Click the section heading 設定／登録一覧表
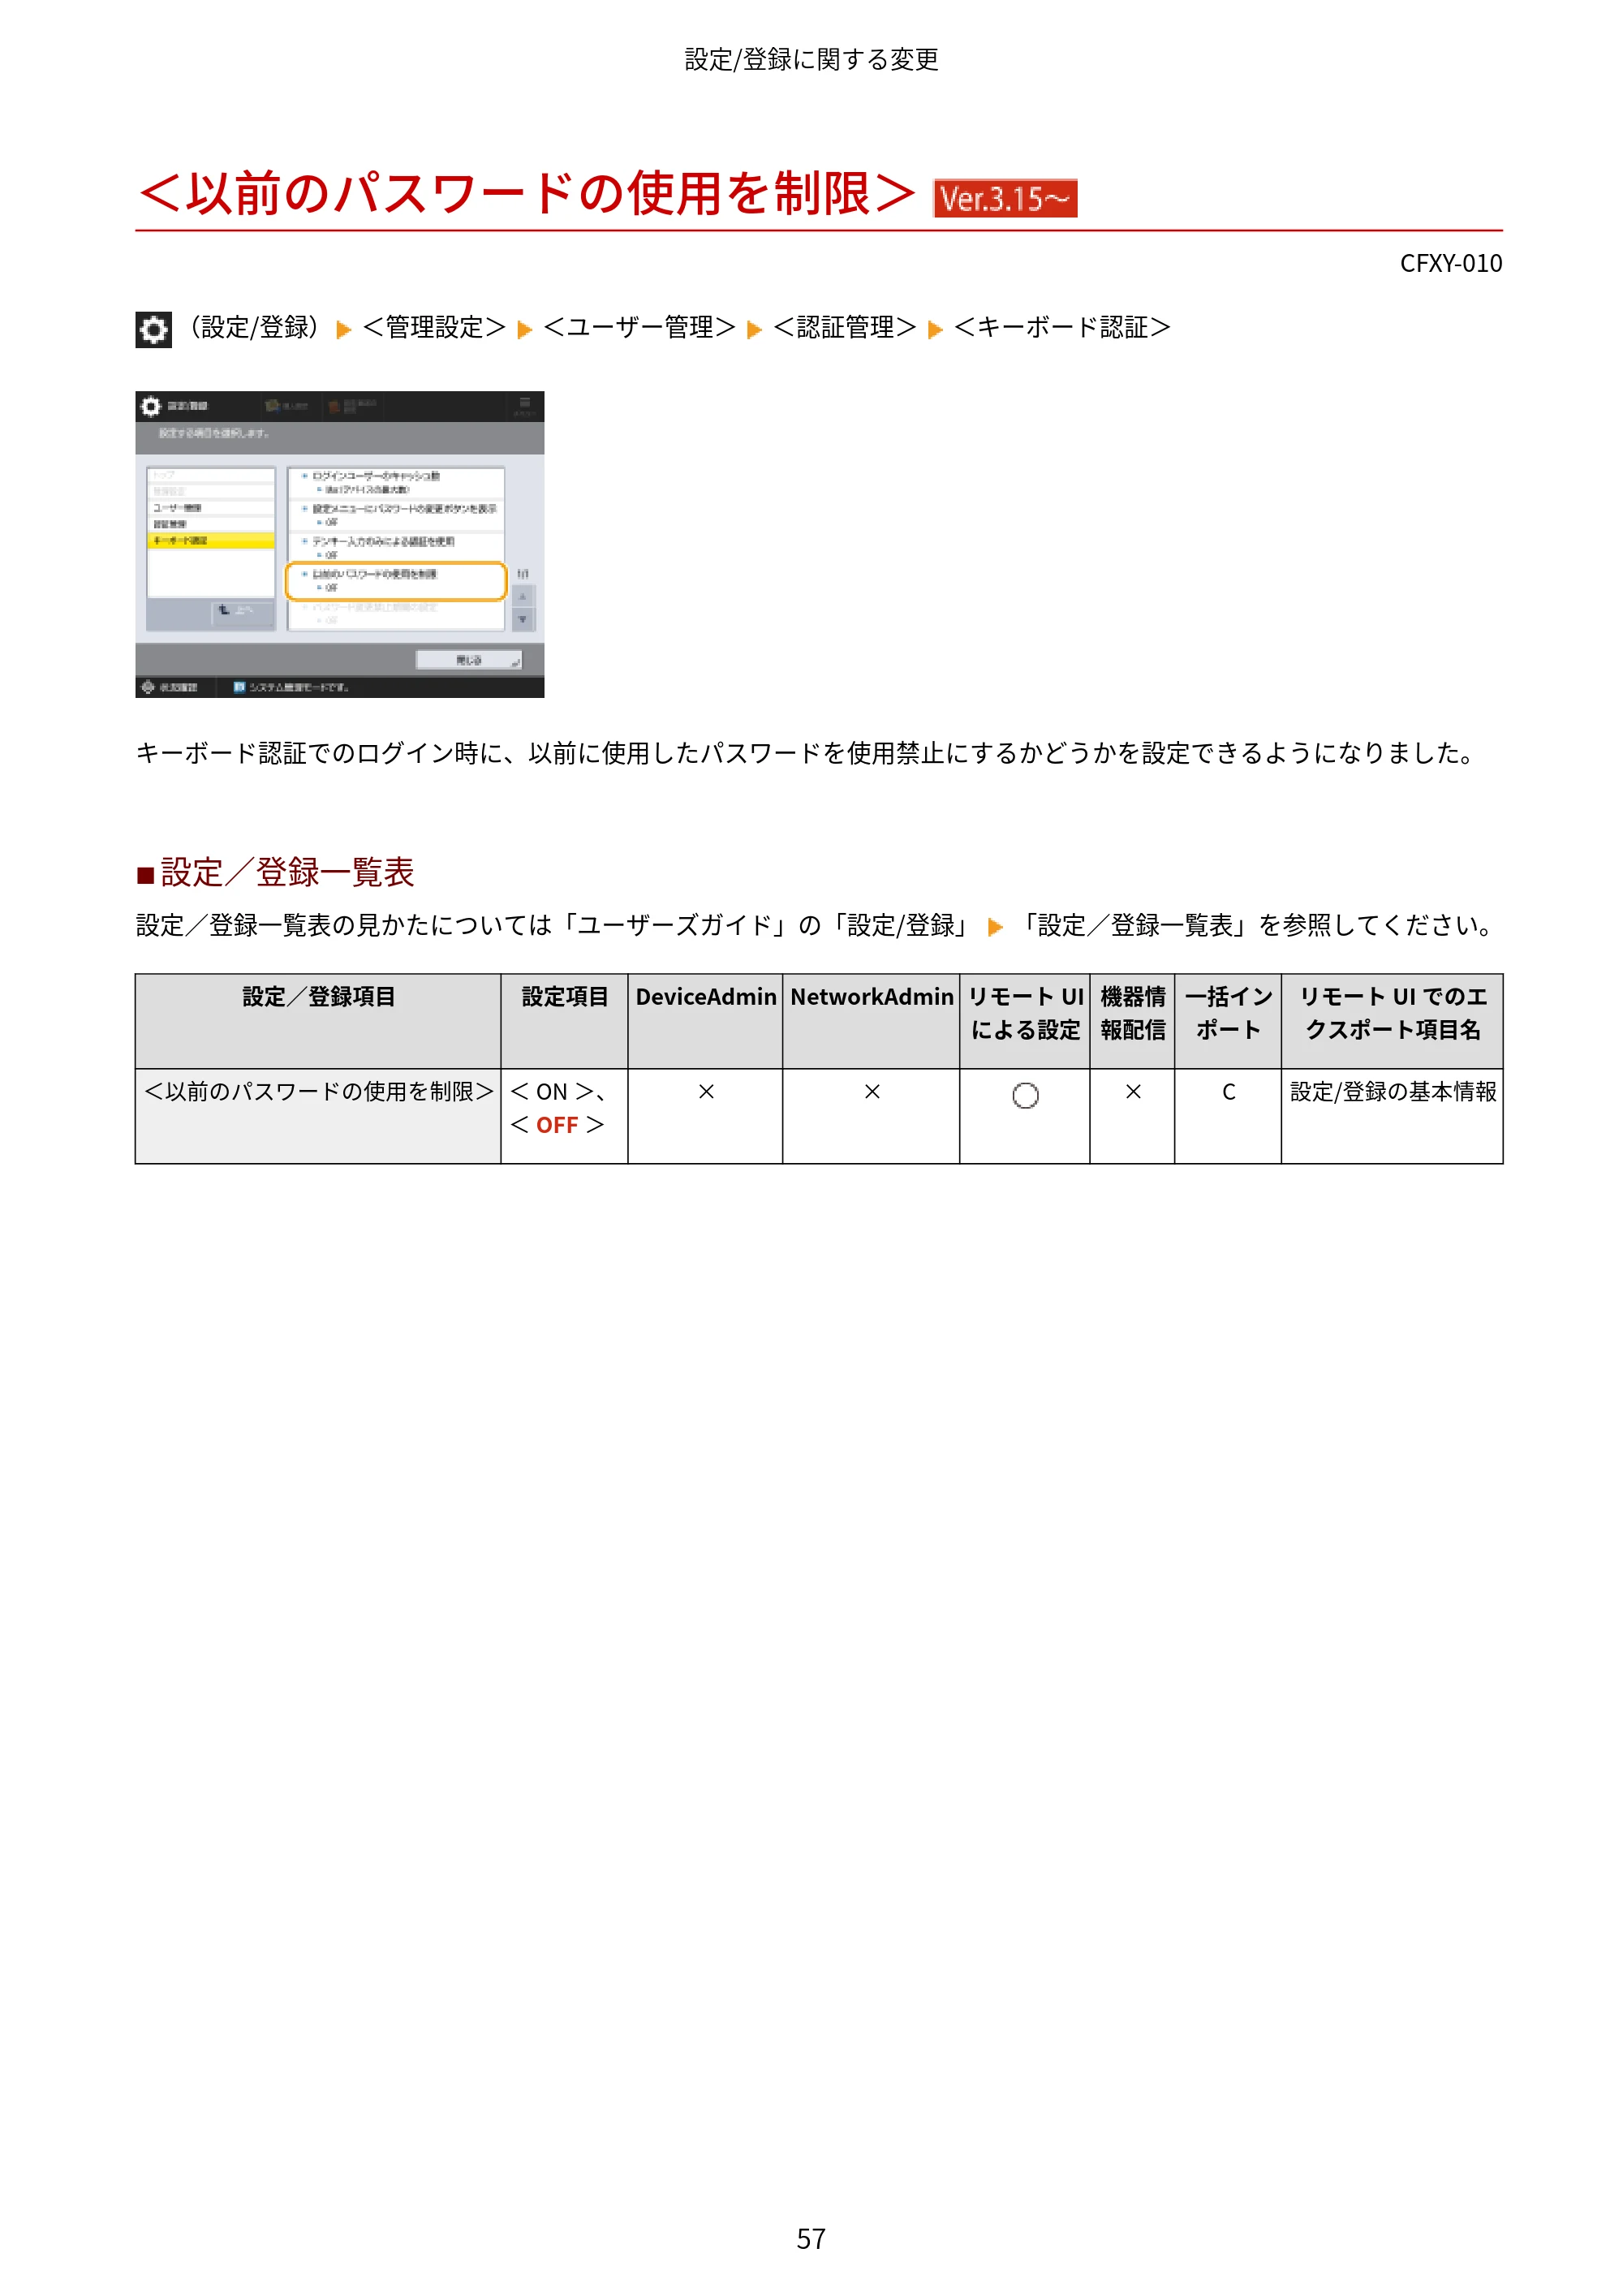 tap(287, 872)
